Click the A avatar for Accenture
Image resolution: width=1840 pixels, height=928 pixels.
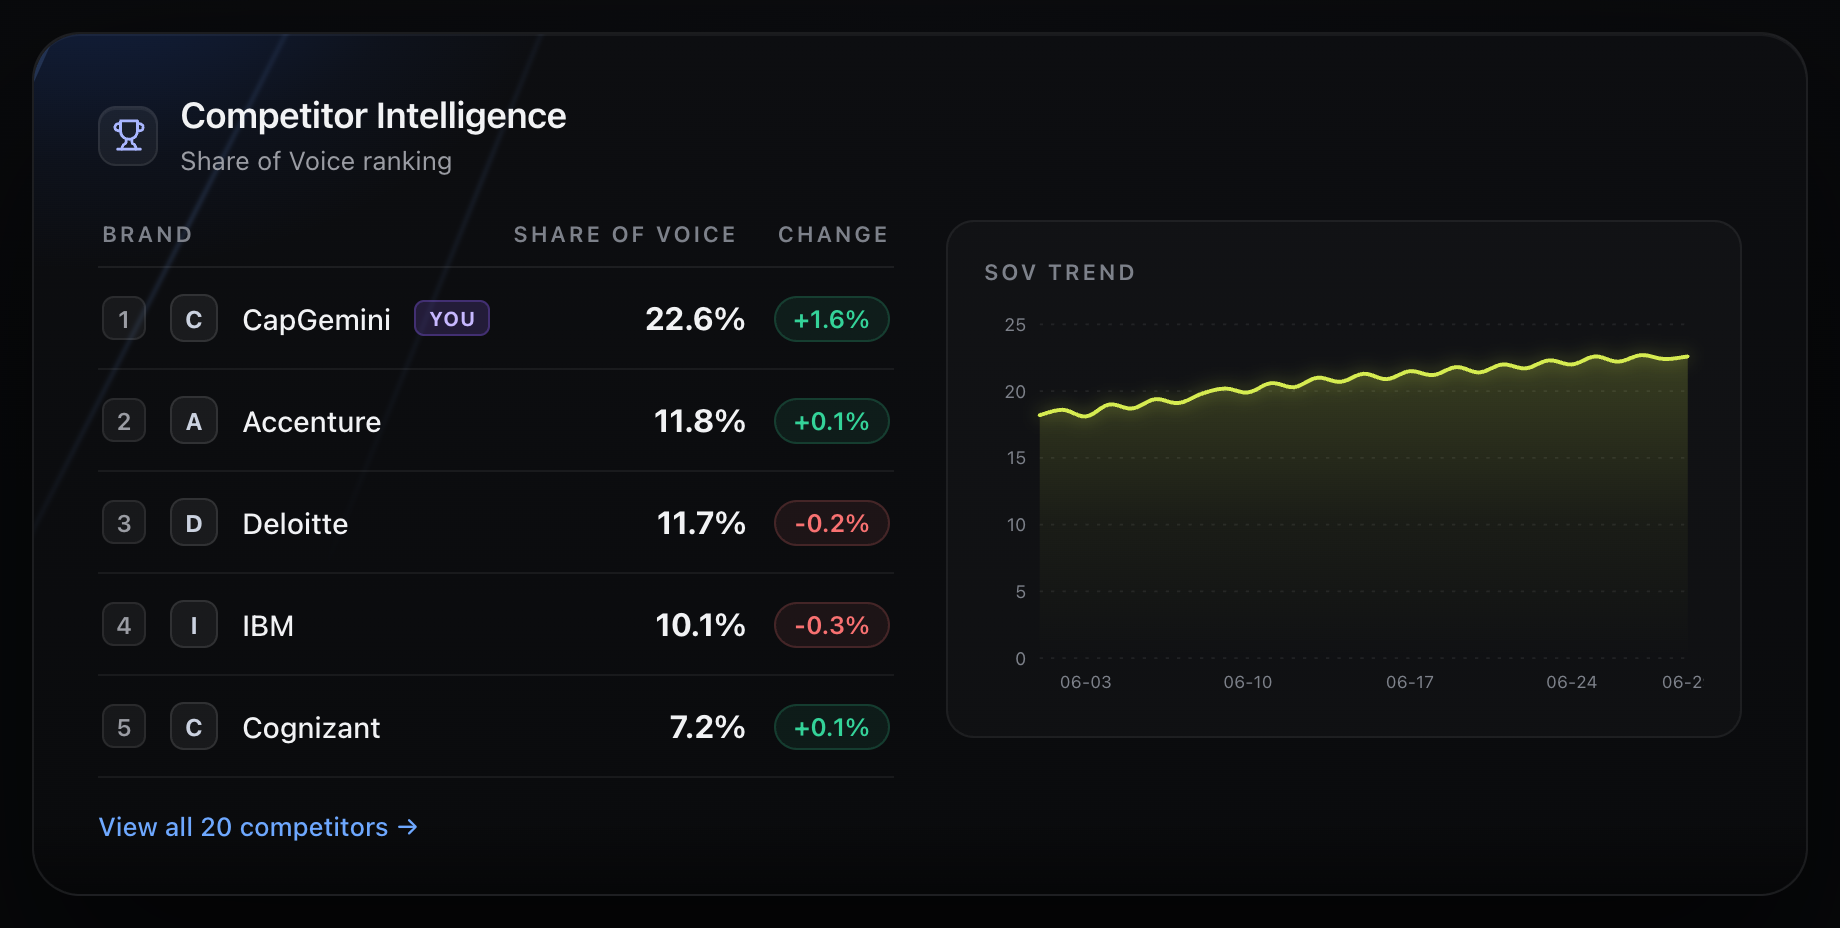click(x=194, y=421)
